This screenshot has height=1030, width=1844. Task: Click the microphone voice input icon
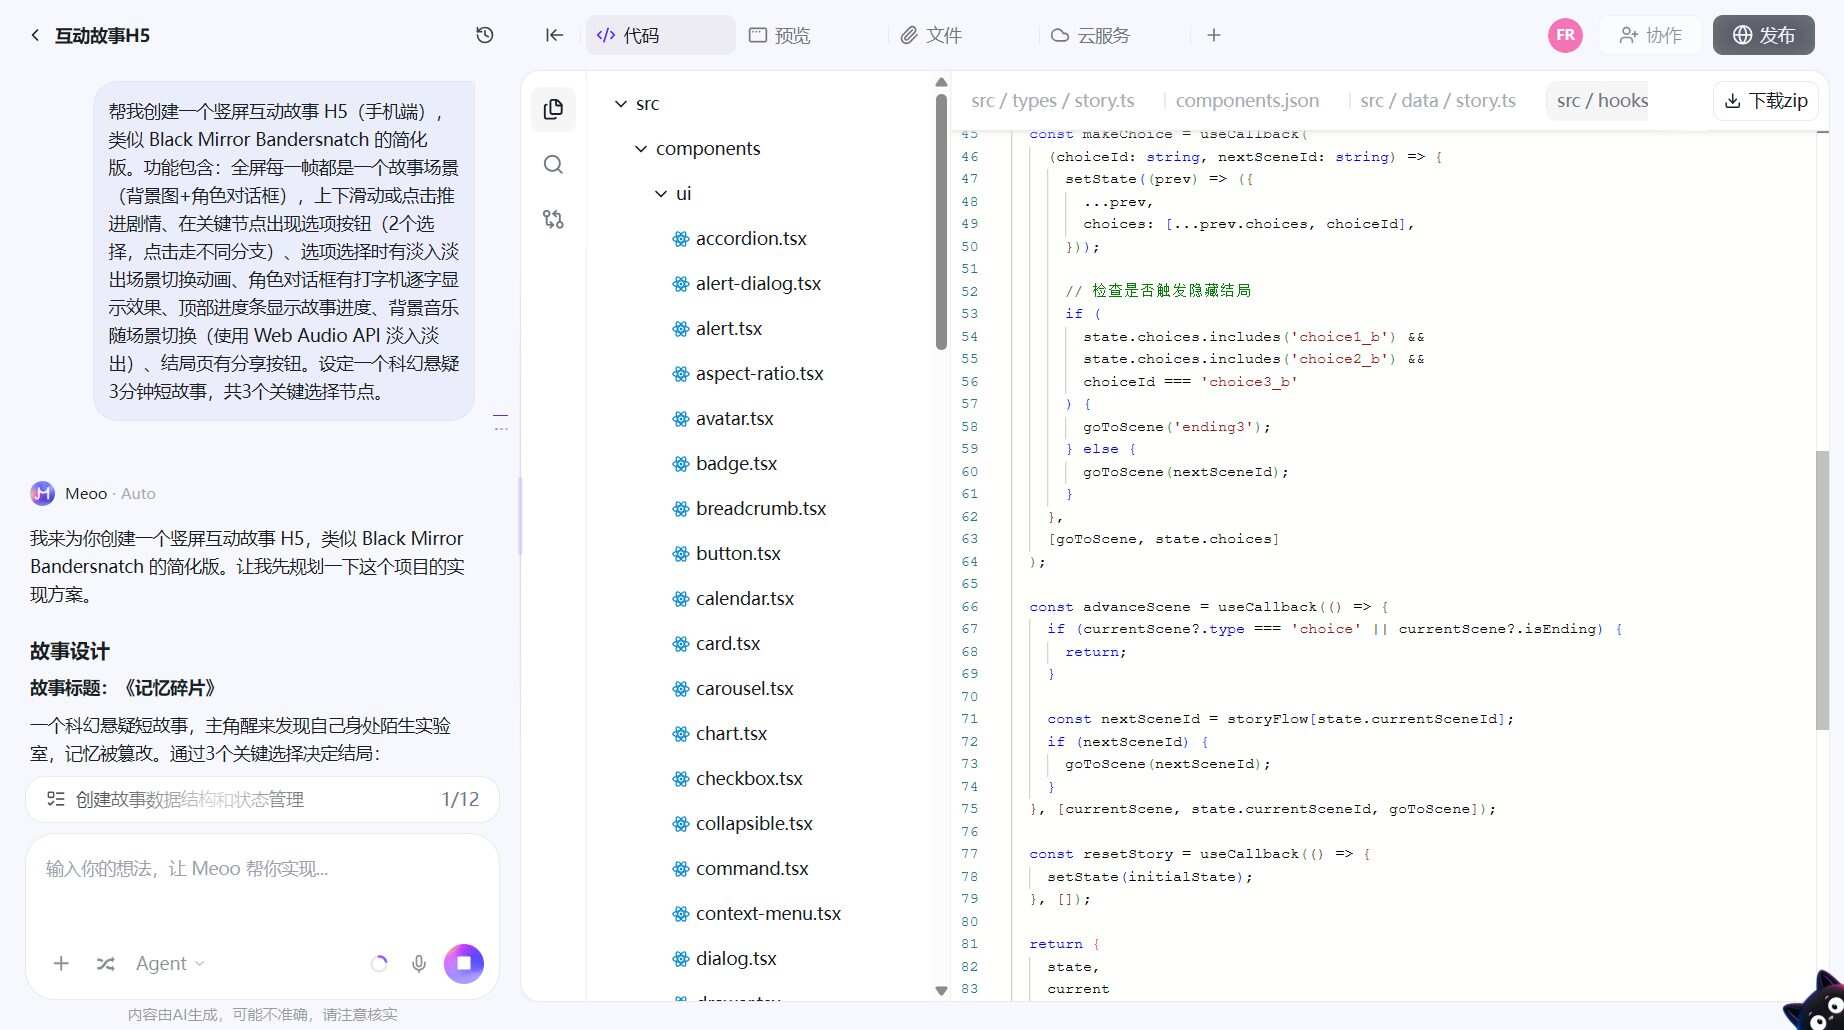click(x=419, y=963)
